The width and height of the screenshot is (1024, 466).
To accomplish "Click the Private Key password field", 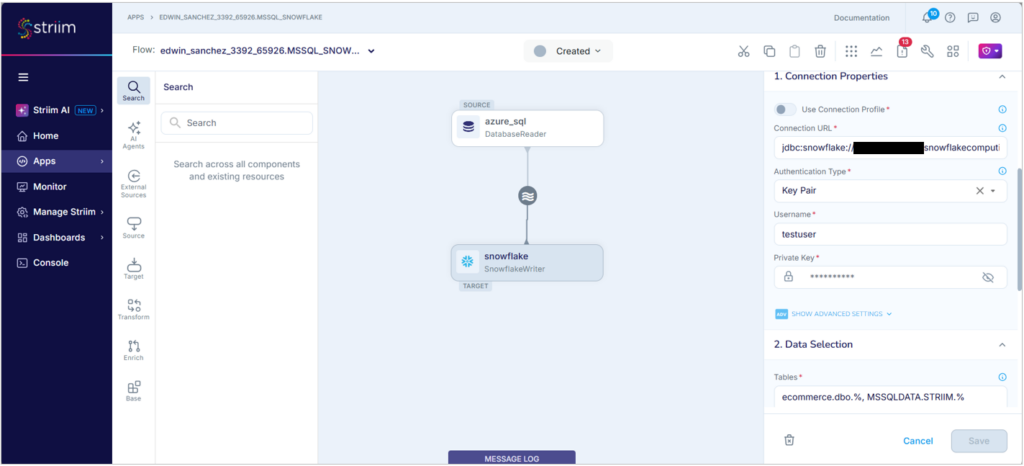I will 890,277.
